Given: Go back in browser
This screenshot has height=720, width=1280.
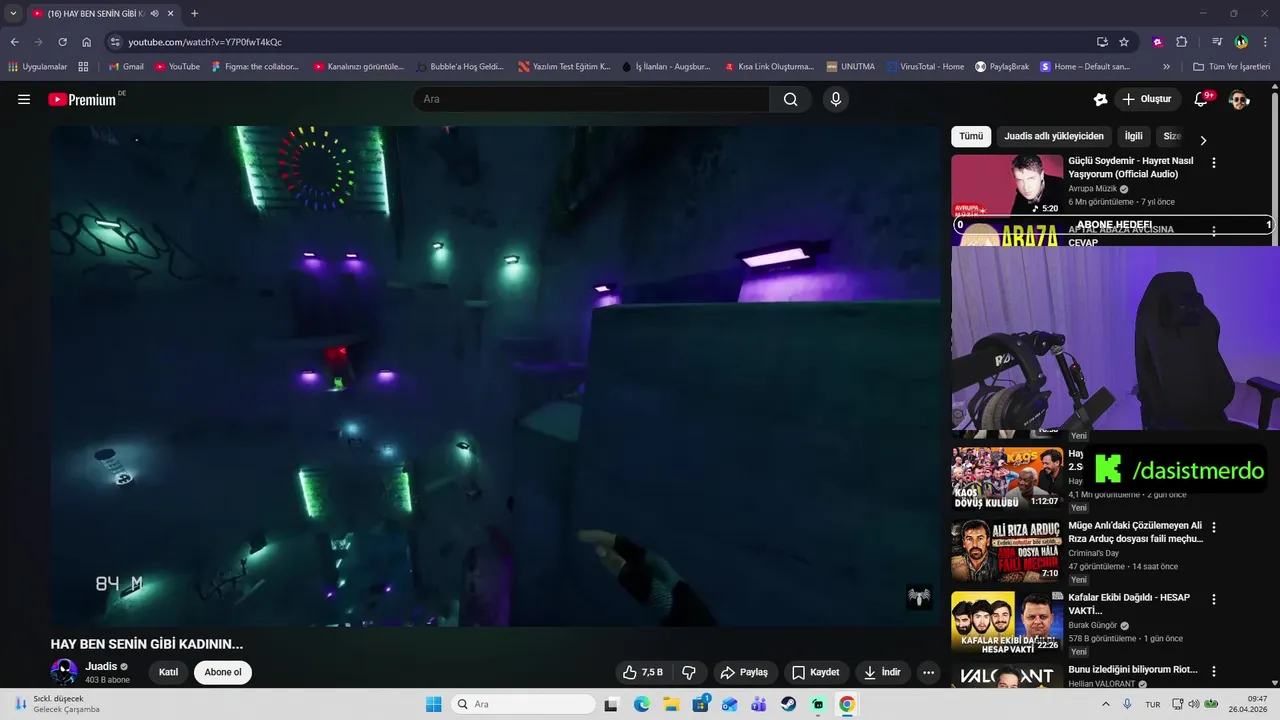Looking at the screenshot, I should [14, 42].
